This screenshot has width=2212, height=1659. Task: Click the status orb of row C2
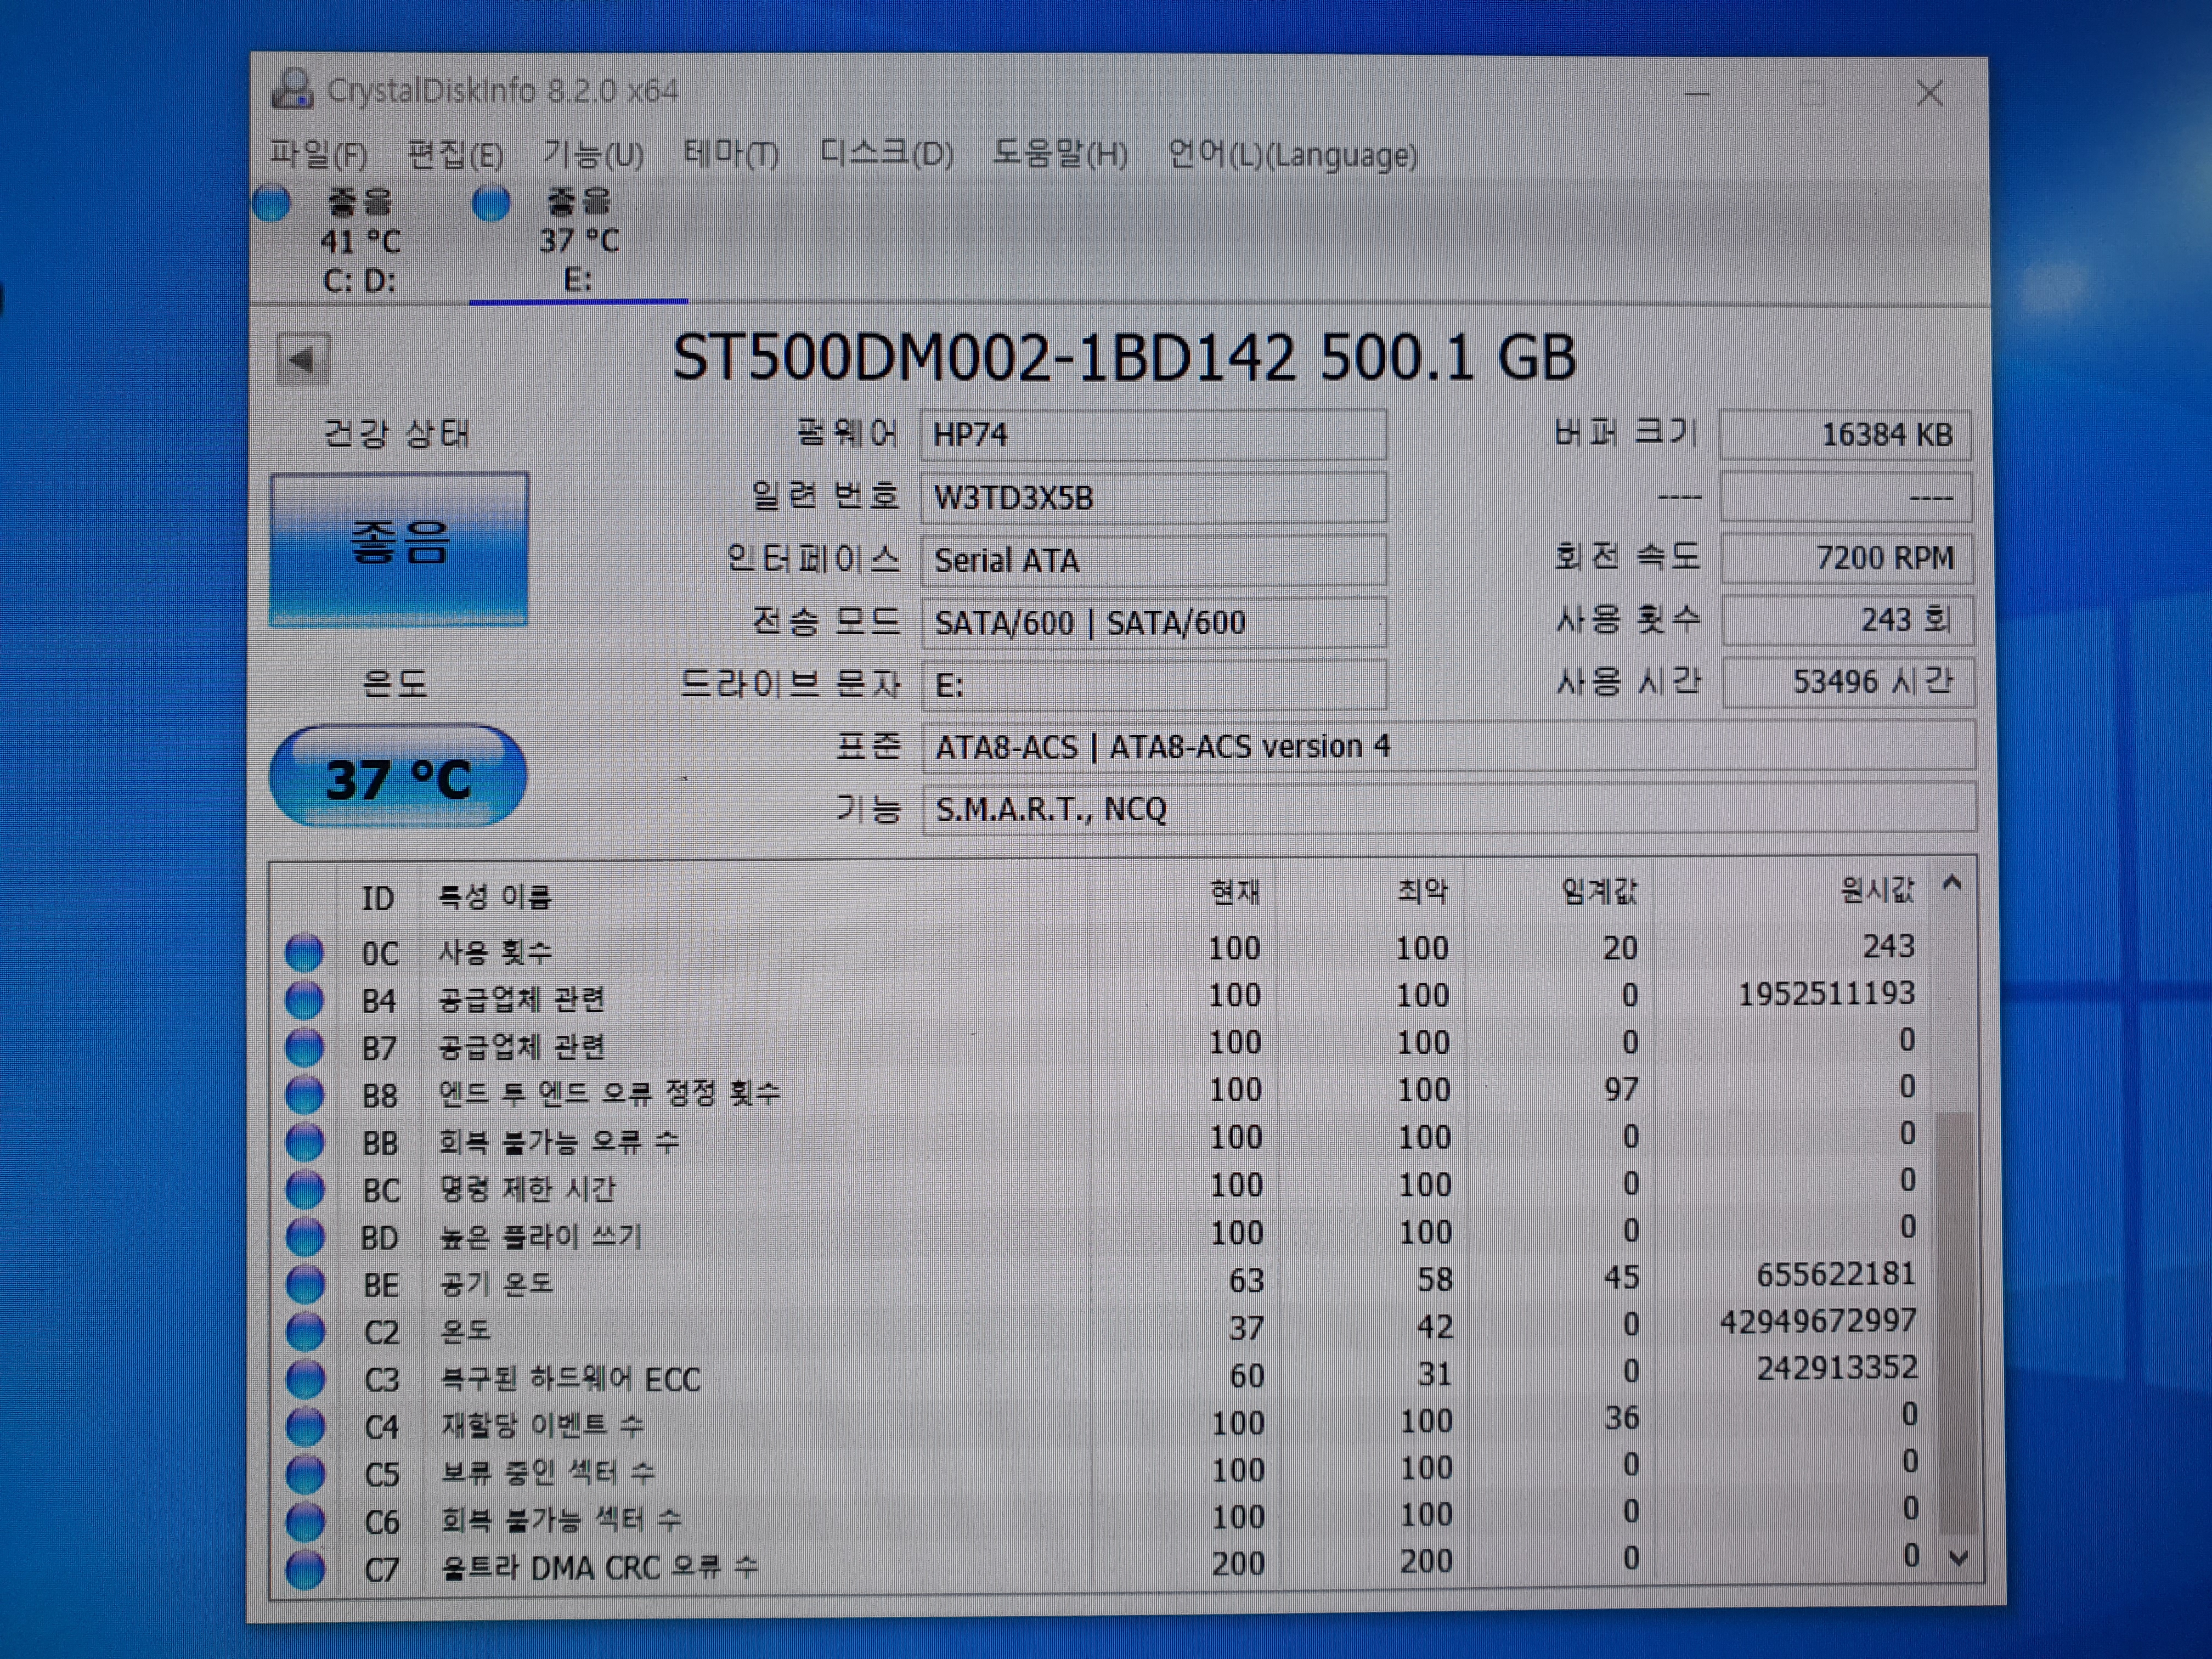(x=306, y=1331)
